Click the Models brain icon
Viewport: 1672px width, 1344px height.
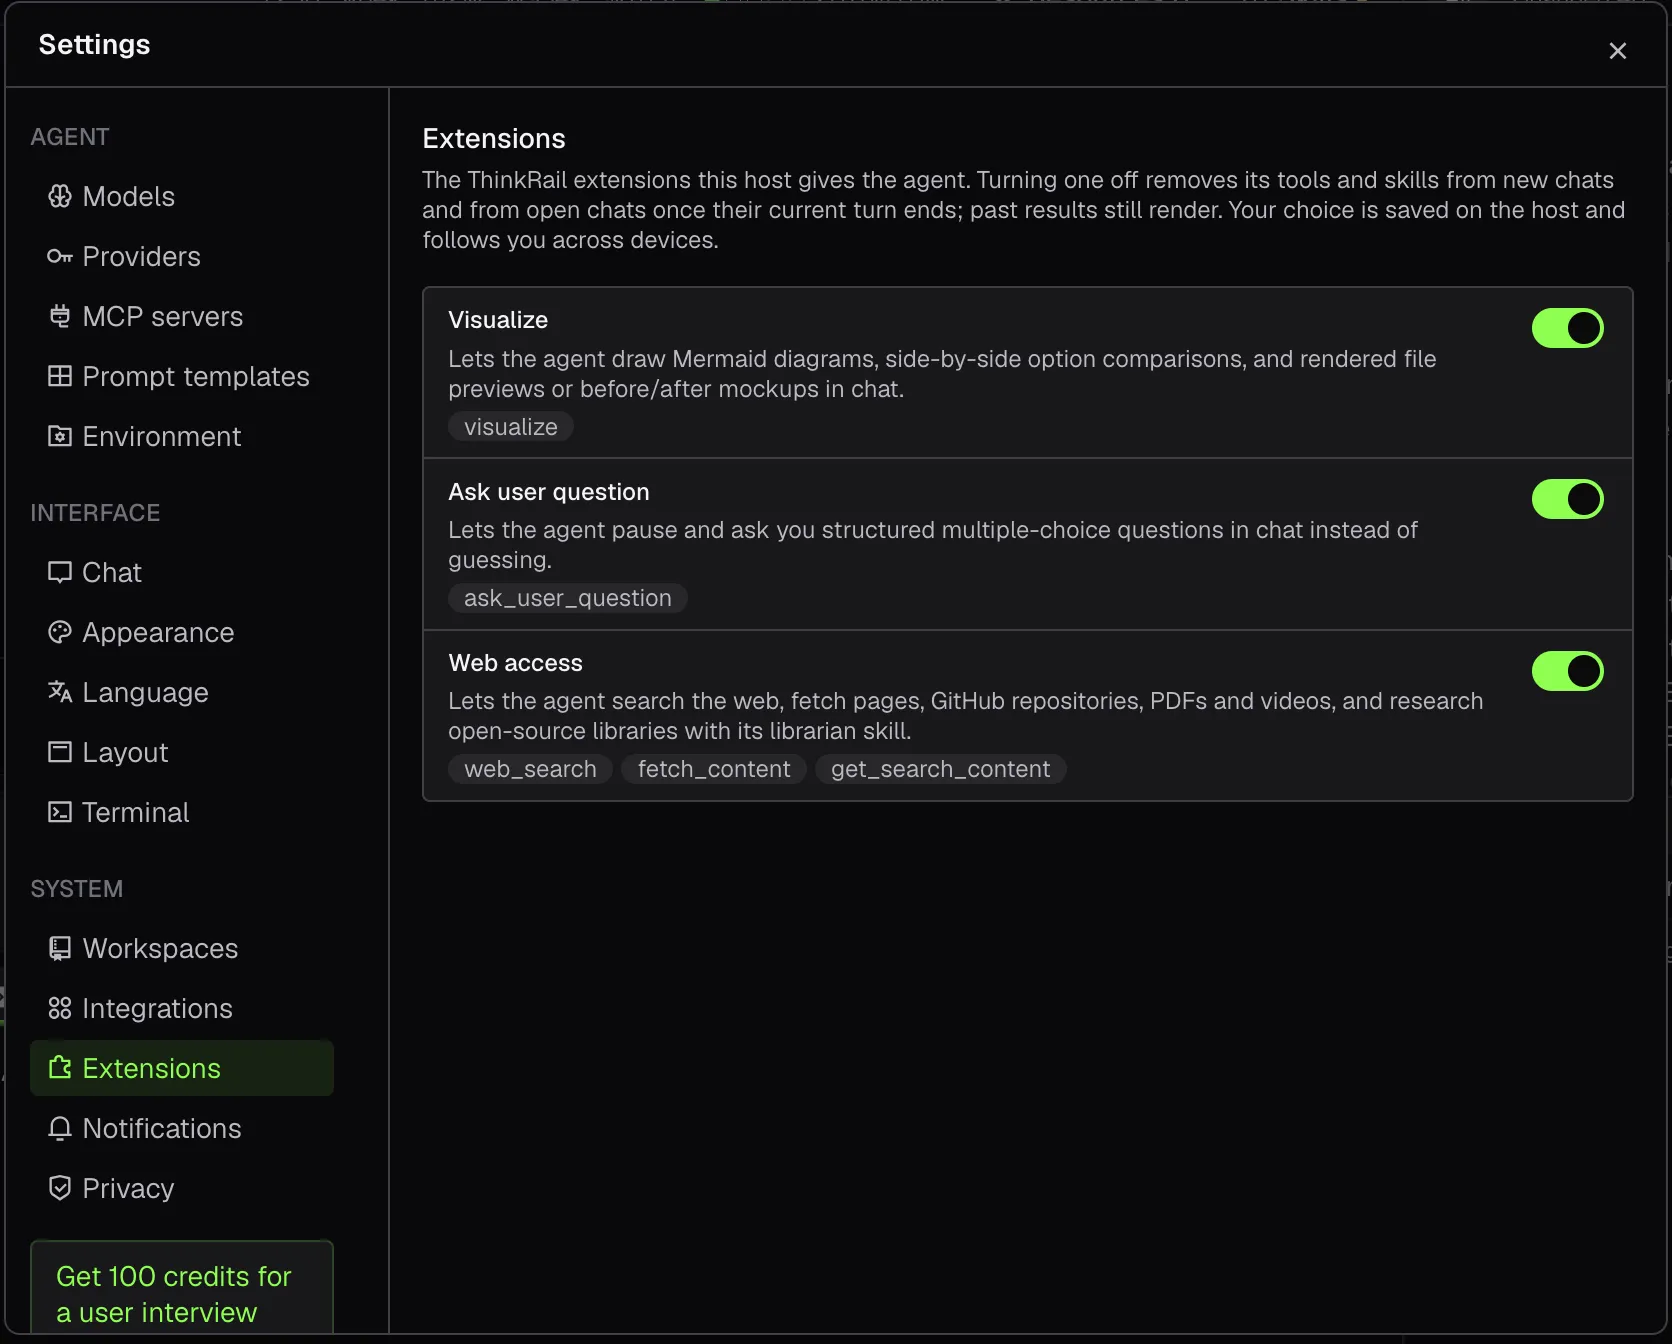[60, 196]
